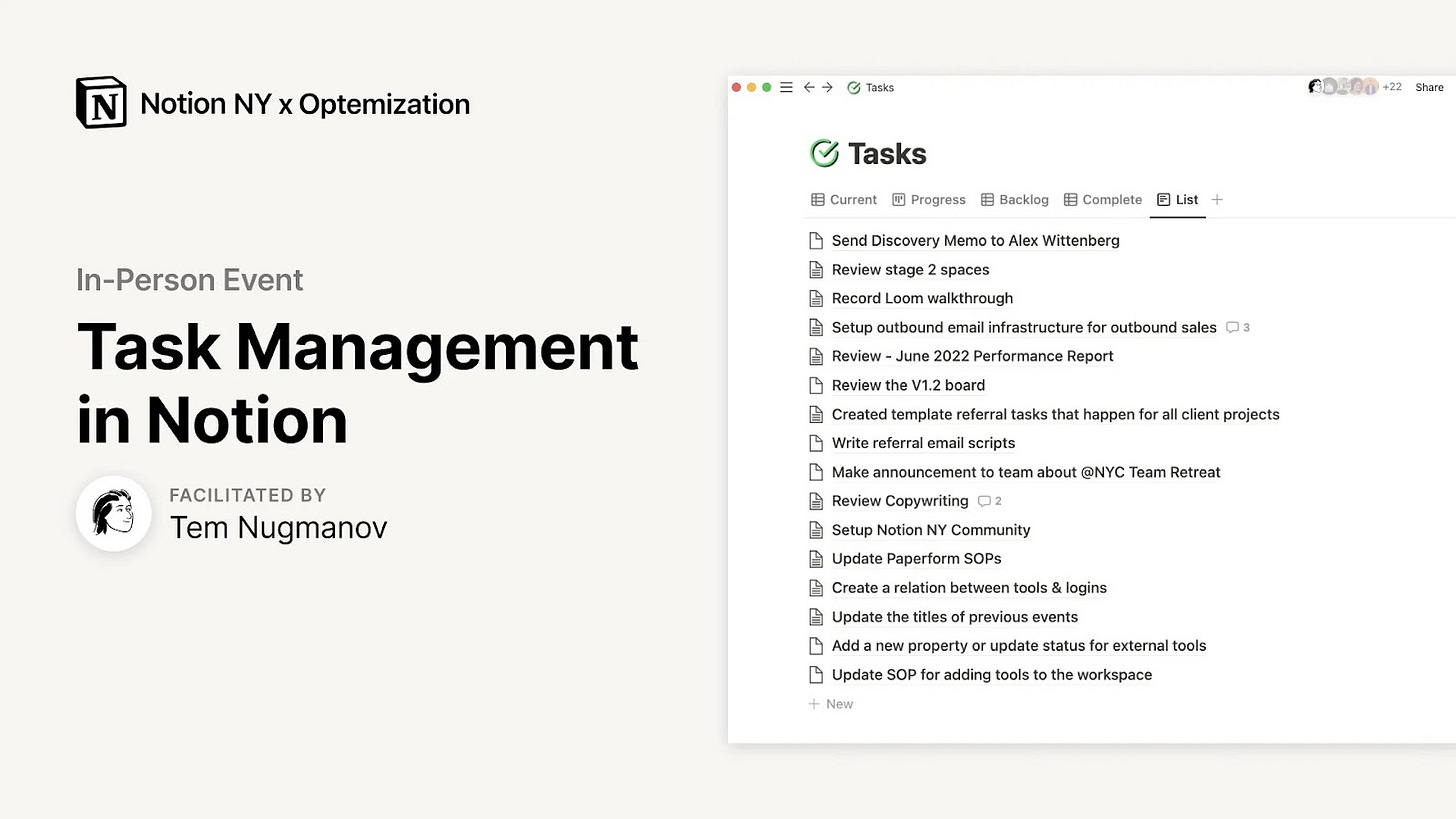1456x819 pixels.
Task: Switch to the Backlog view tab
Action: click(1015, 200)
